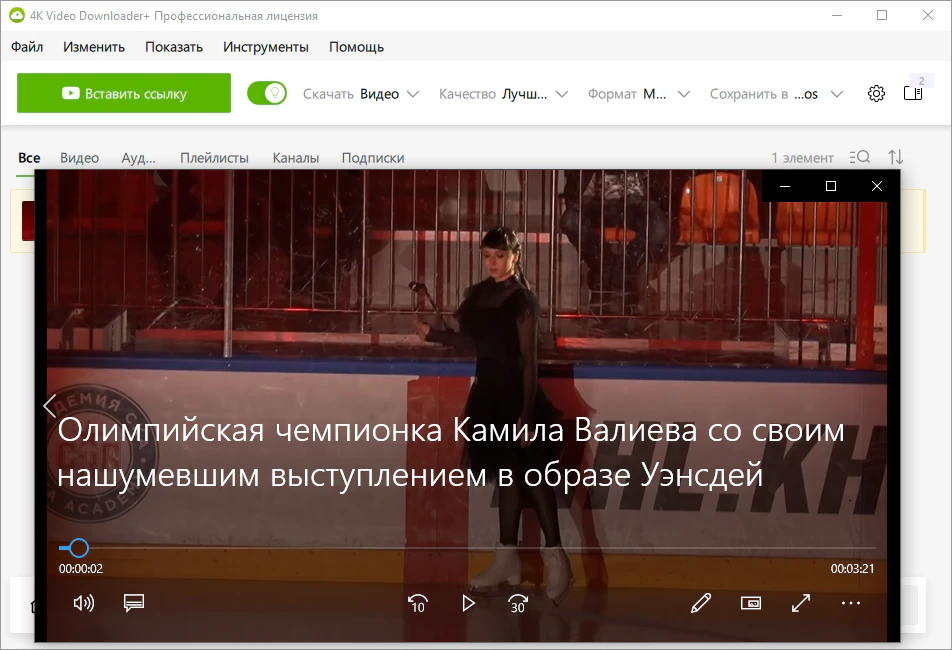The image size is (952, 650).
Task: Open the Показать menu
Action: coord(174,47)
